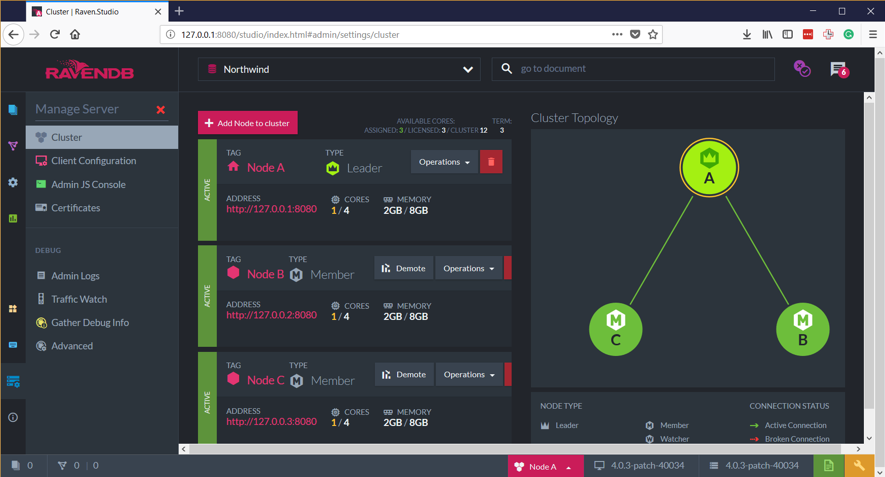Click the RavenDB logo
Screen dimensions: 885x477
click(90, 70)
